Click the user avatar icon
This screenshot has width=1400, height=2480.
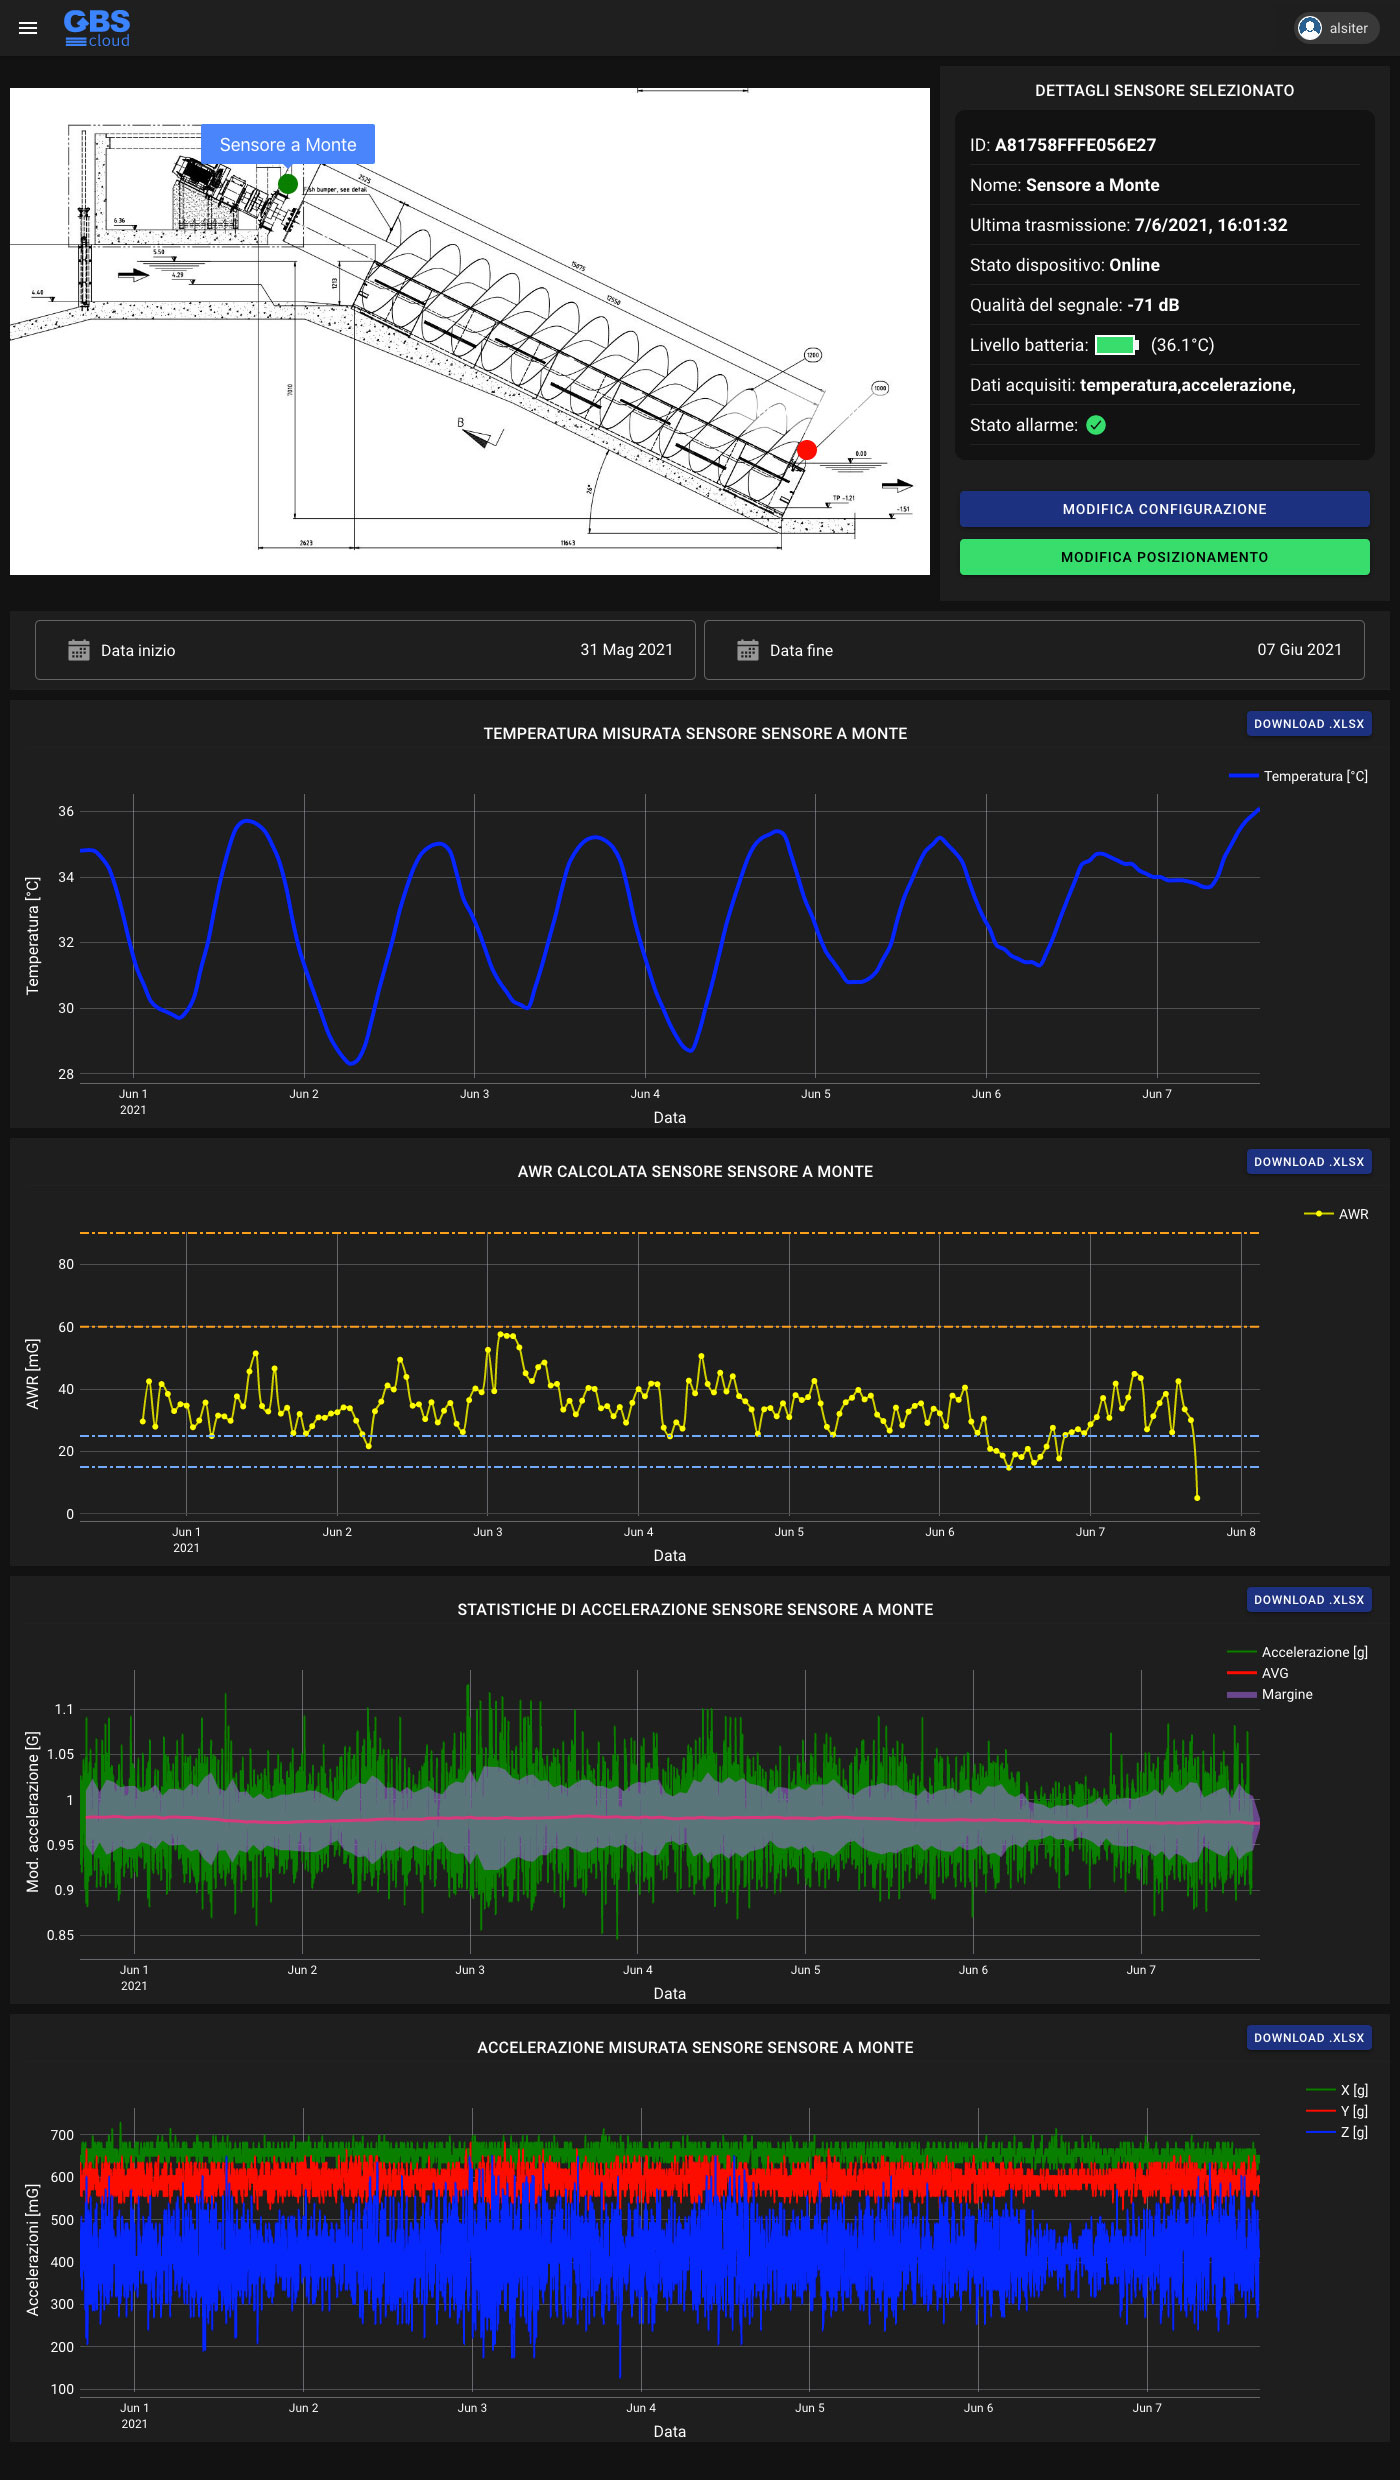[x=1310, y=28]
